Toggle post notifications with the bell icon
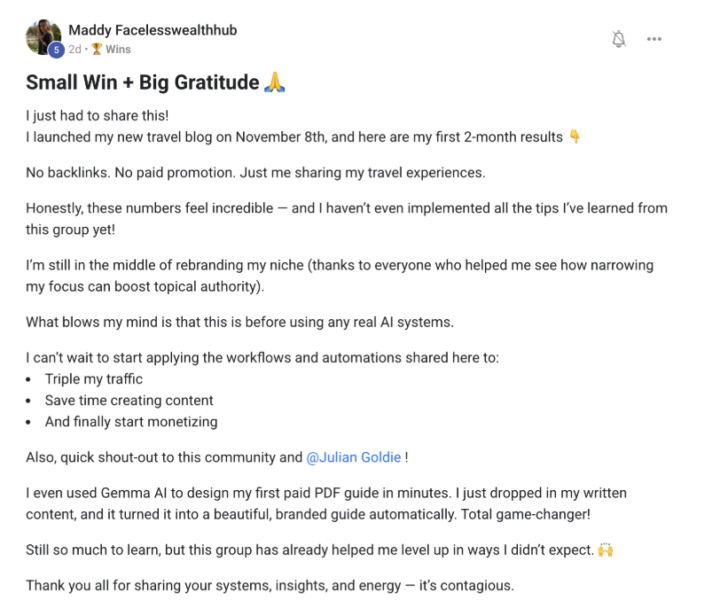The image size is (720, 616). [x=619, y=39]
